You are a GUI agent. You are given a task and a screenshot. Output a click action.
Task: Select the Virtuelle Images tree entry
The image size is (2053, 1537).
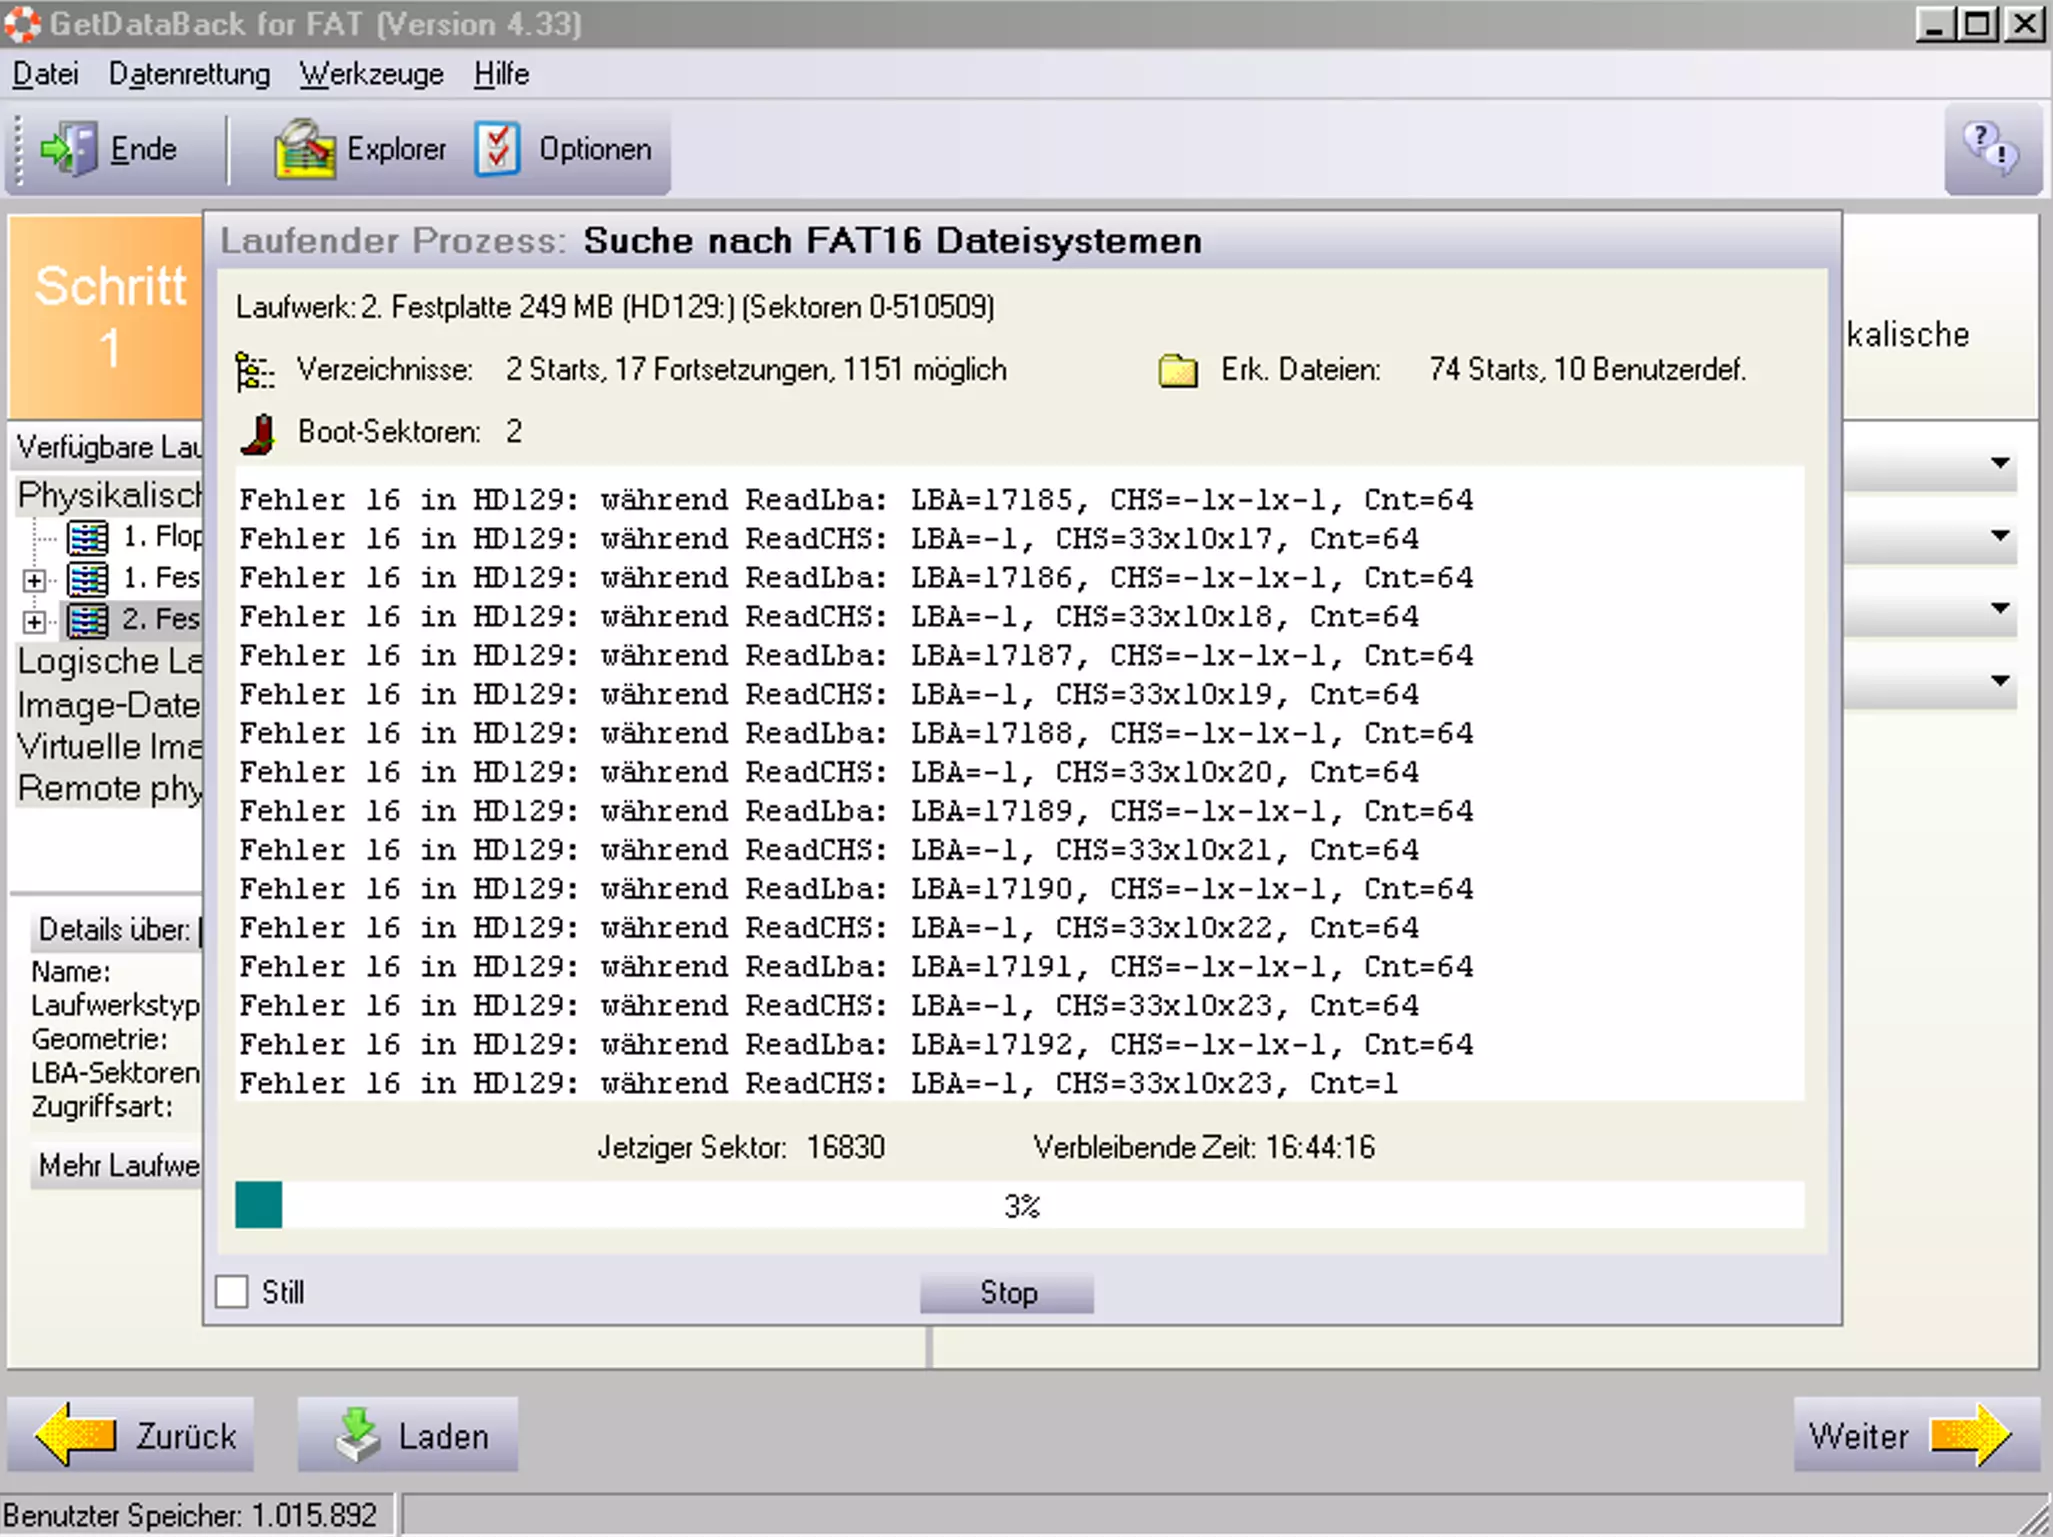point(110,747)
